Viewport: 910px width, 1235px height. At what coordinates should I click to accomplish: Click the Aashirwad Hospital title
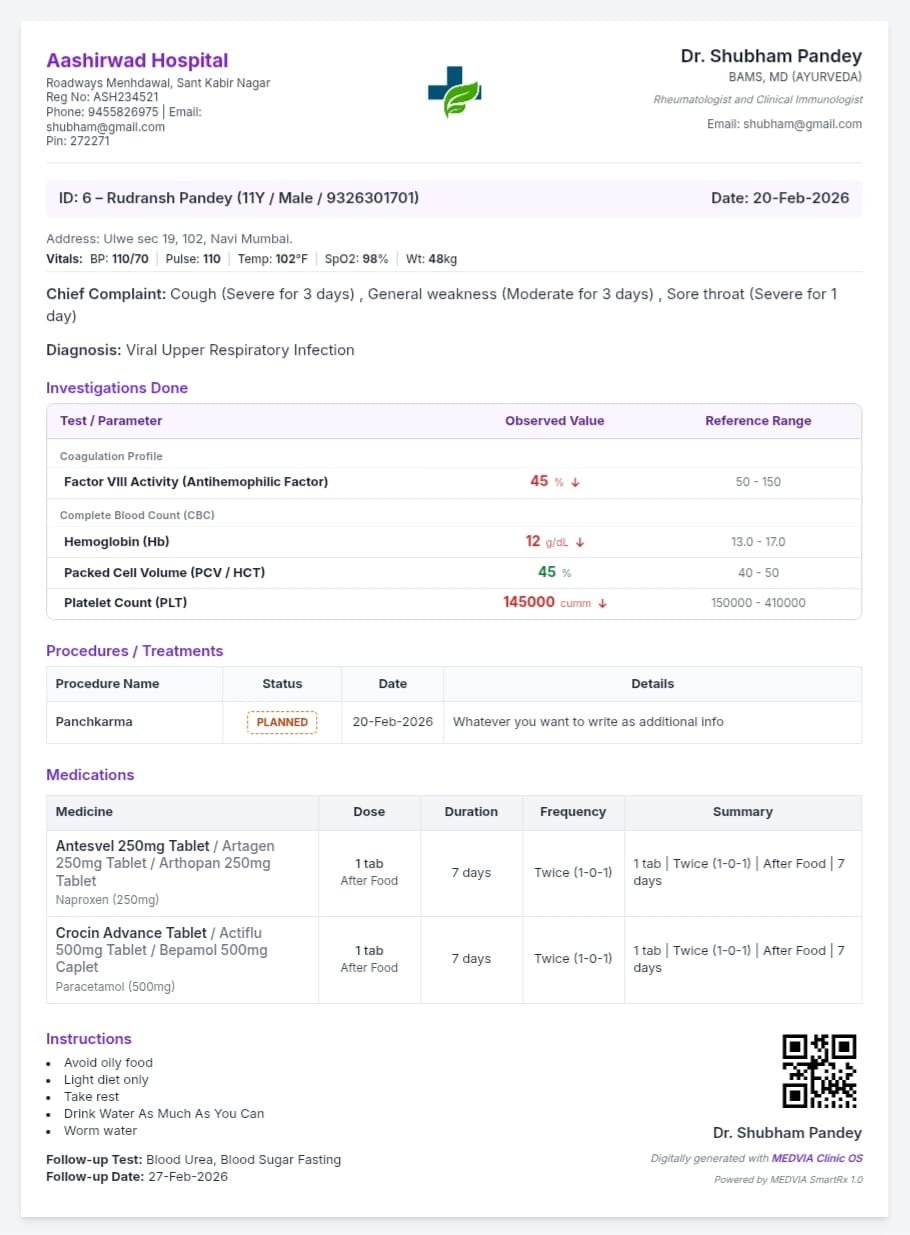pos(137,60)
